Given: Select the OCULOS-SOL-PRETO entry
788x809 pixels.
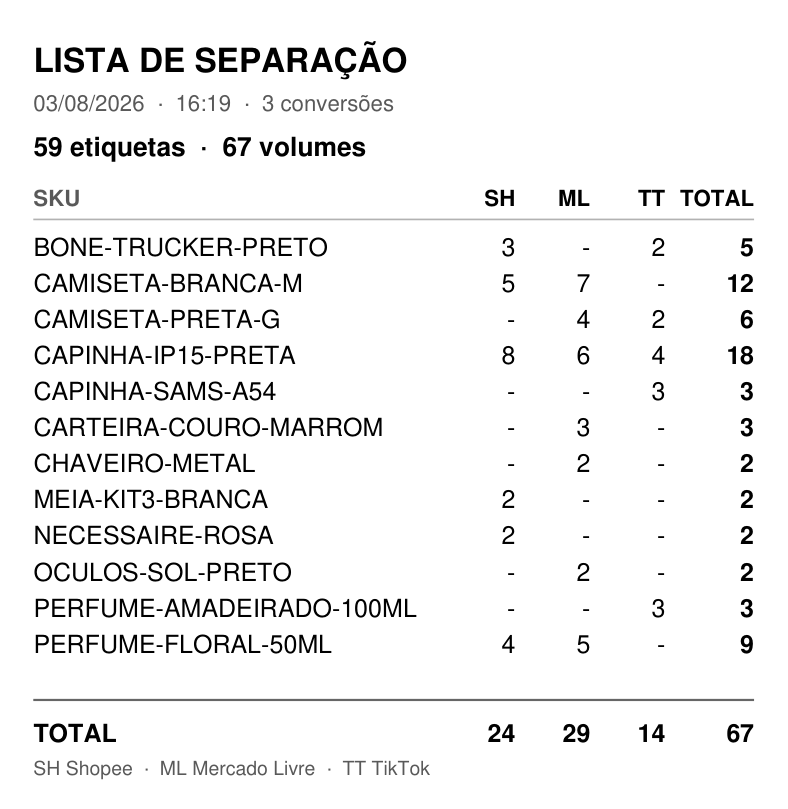Looking at the screenshot, I should coord(394,573).
